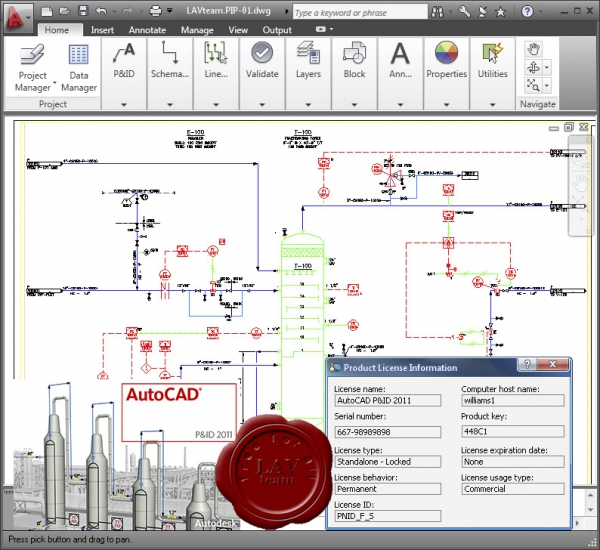Image resolution: width=600 pixels, height=550 pixels.
Task: Click the License ID field PNID_F_S
Action: 388,516
